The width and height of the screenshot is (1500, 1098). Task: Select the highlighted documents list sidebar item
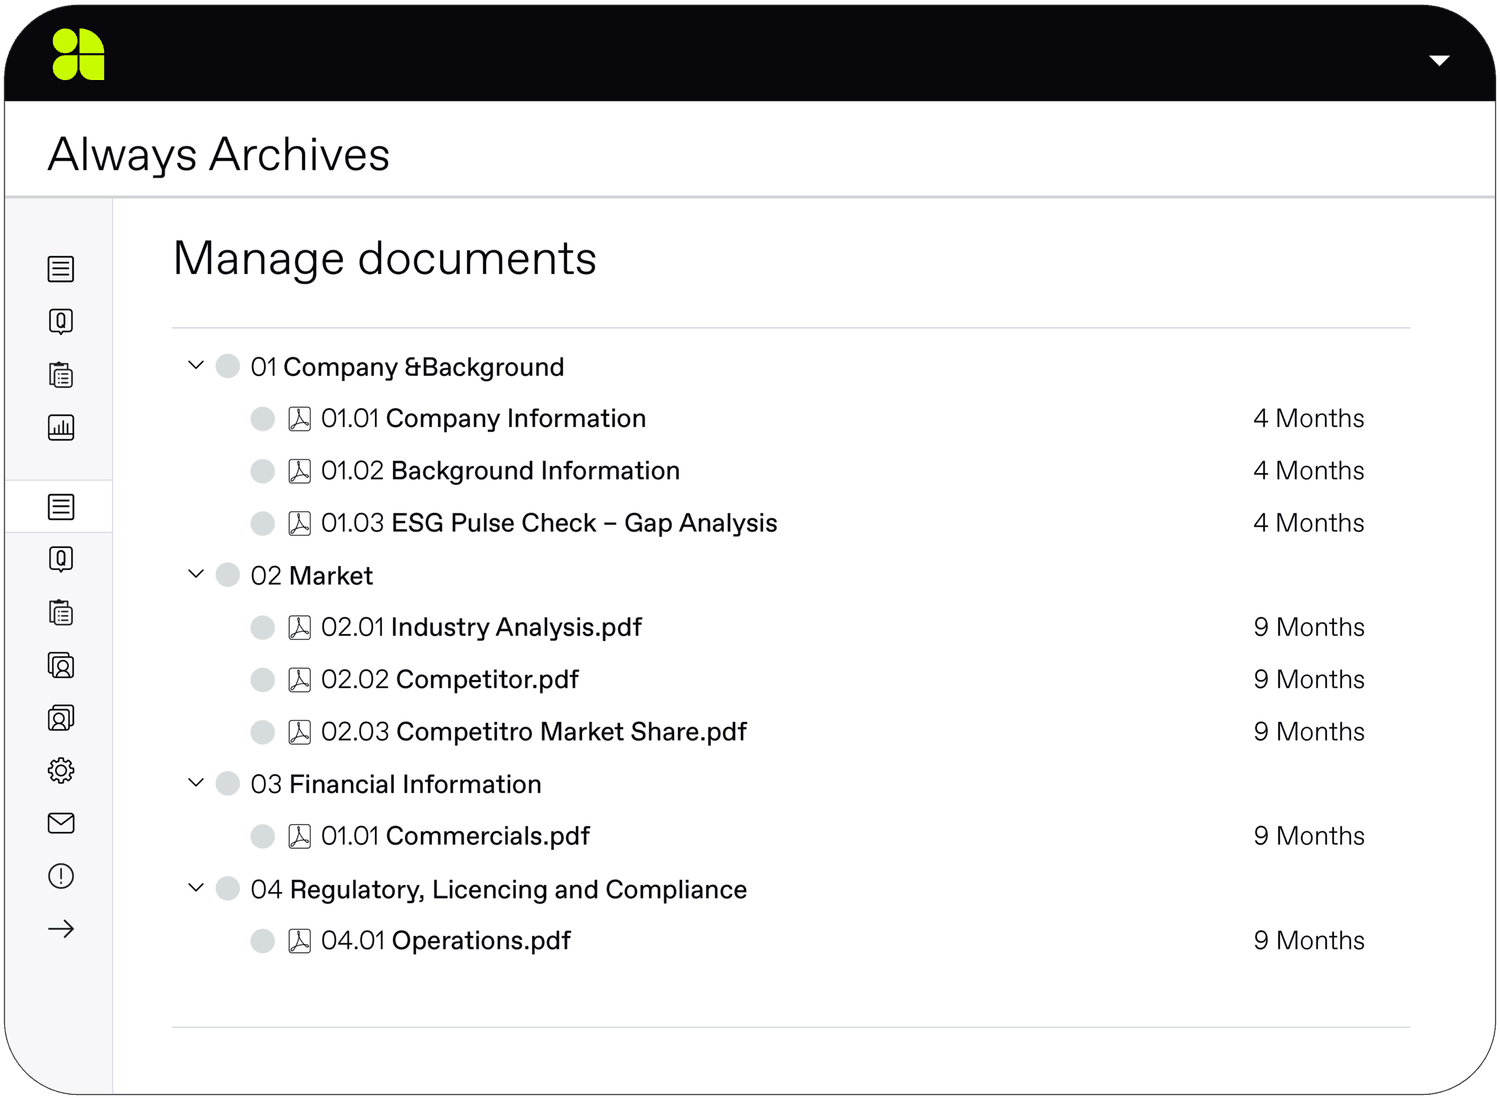pyautogui.click(x=61, y=507)
